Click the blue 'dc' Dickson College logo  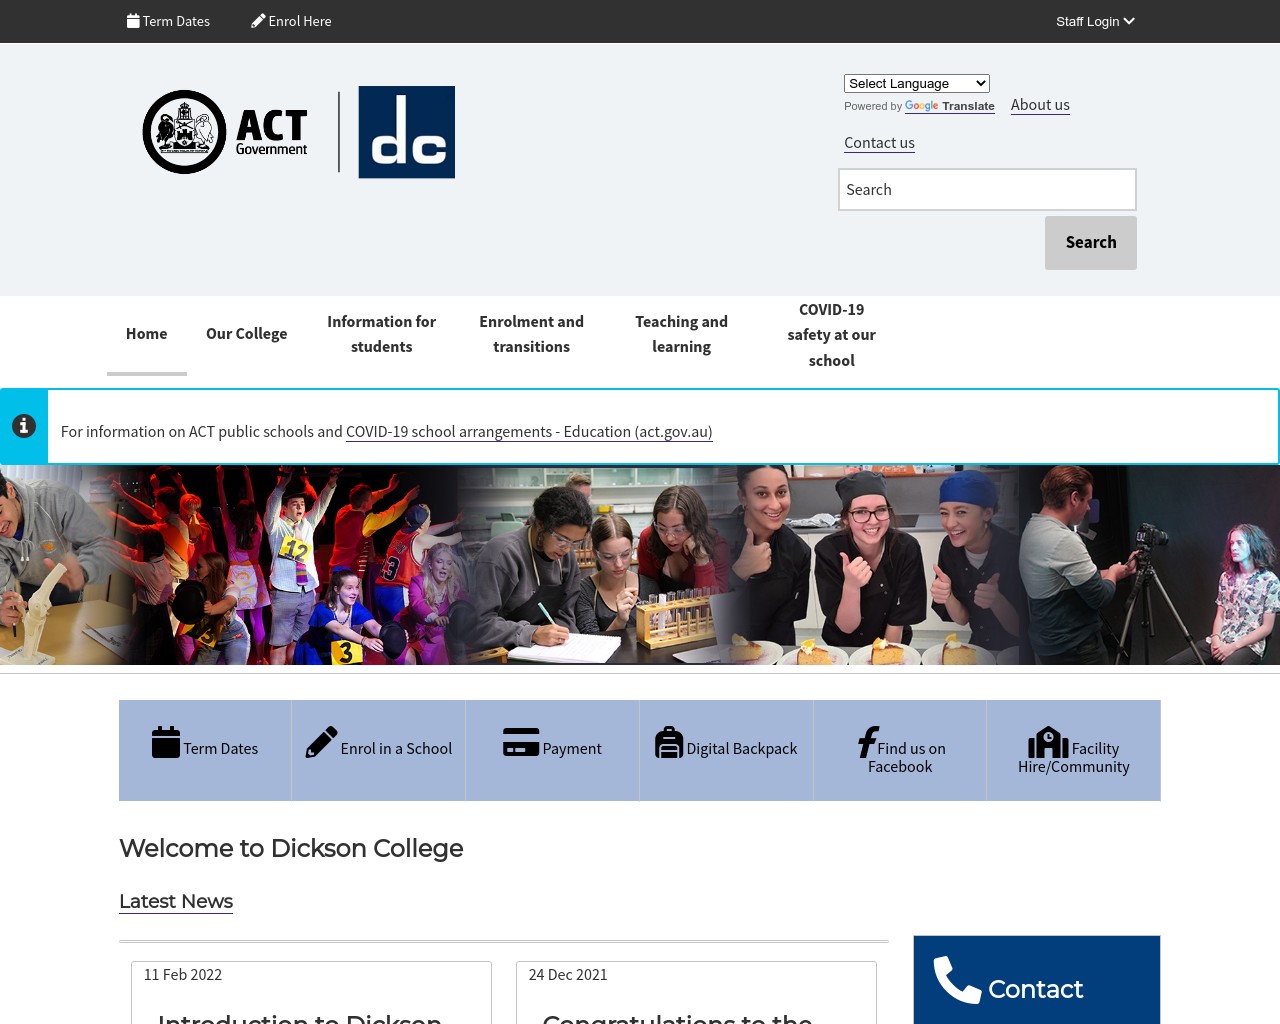click(406, 132)
